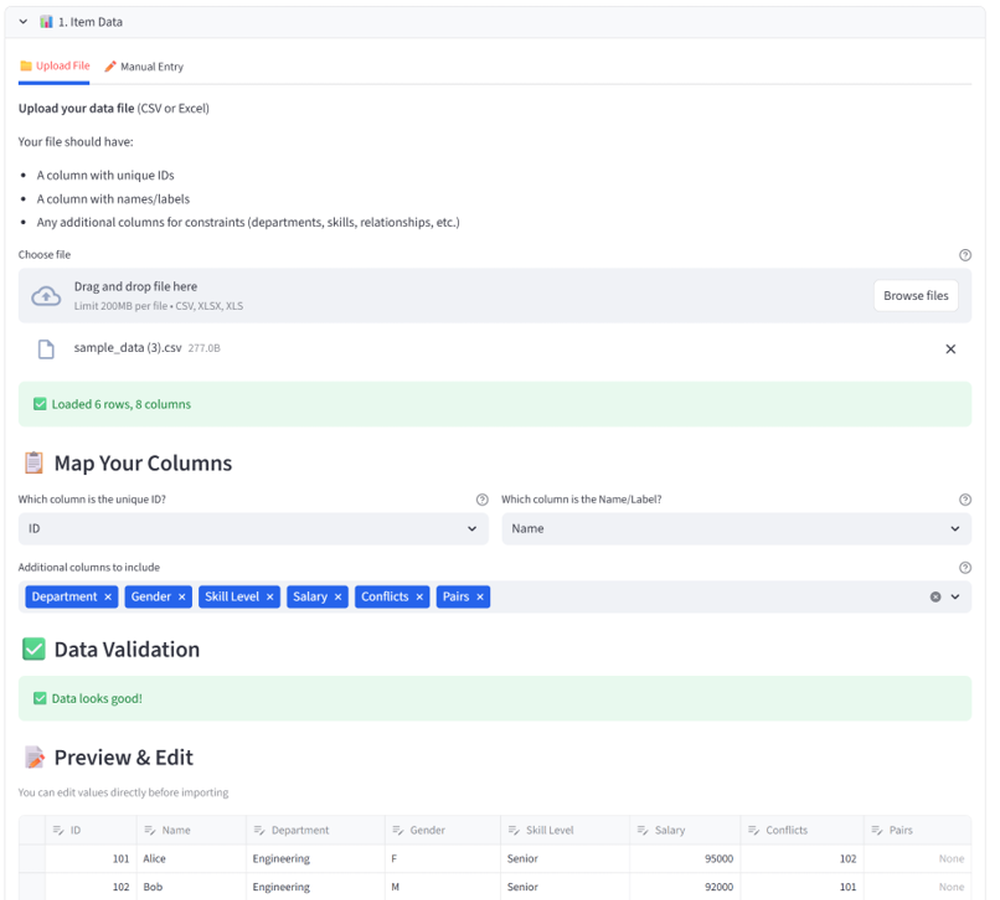
Task: Open the unique ID column dropdown
Action: tap(253, 529)
